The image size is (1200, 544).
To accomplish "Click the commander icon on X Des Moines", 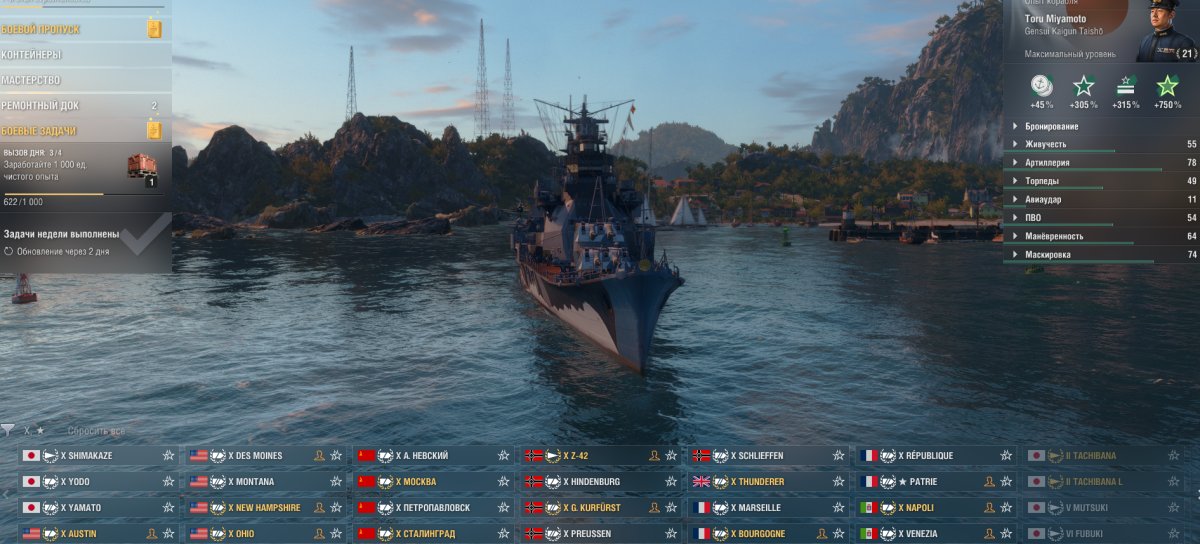I will click(x=319, y=455).
